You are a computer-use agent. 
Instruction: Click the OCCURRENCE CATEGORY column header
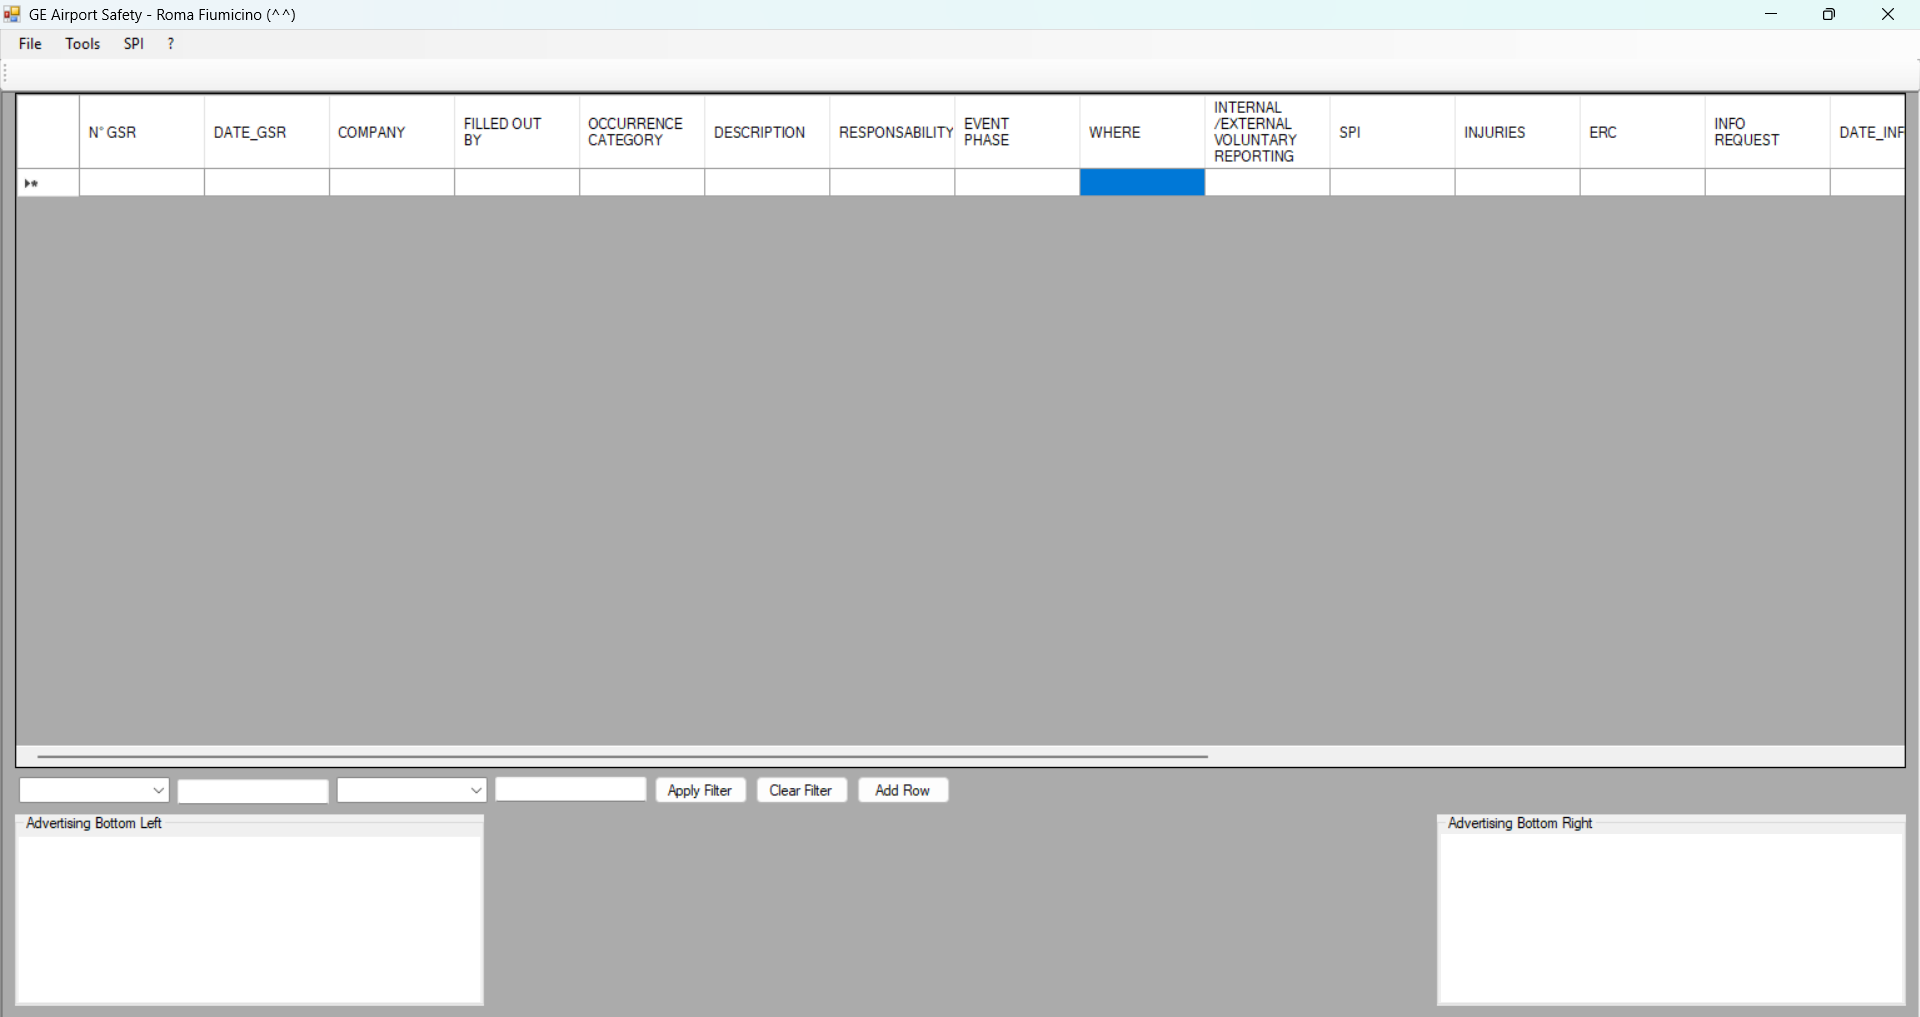pos(641,132)
